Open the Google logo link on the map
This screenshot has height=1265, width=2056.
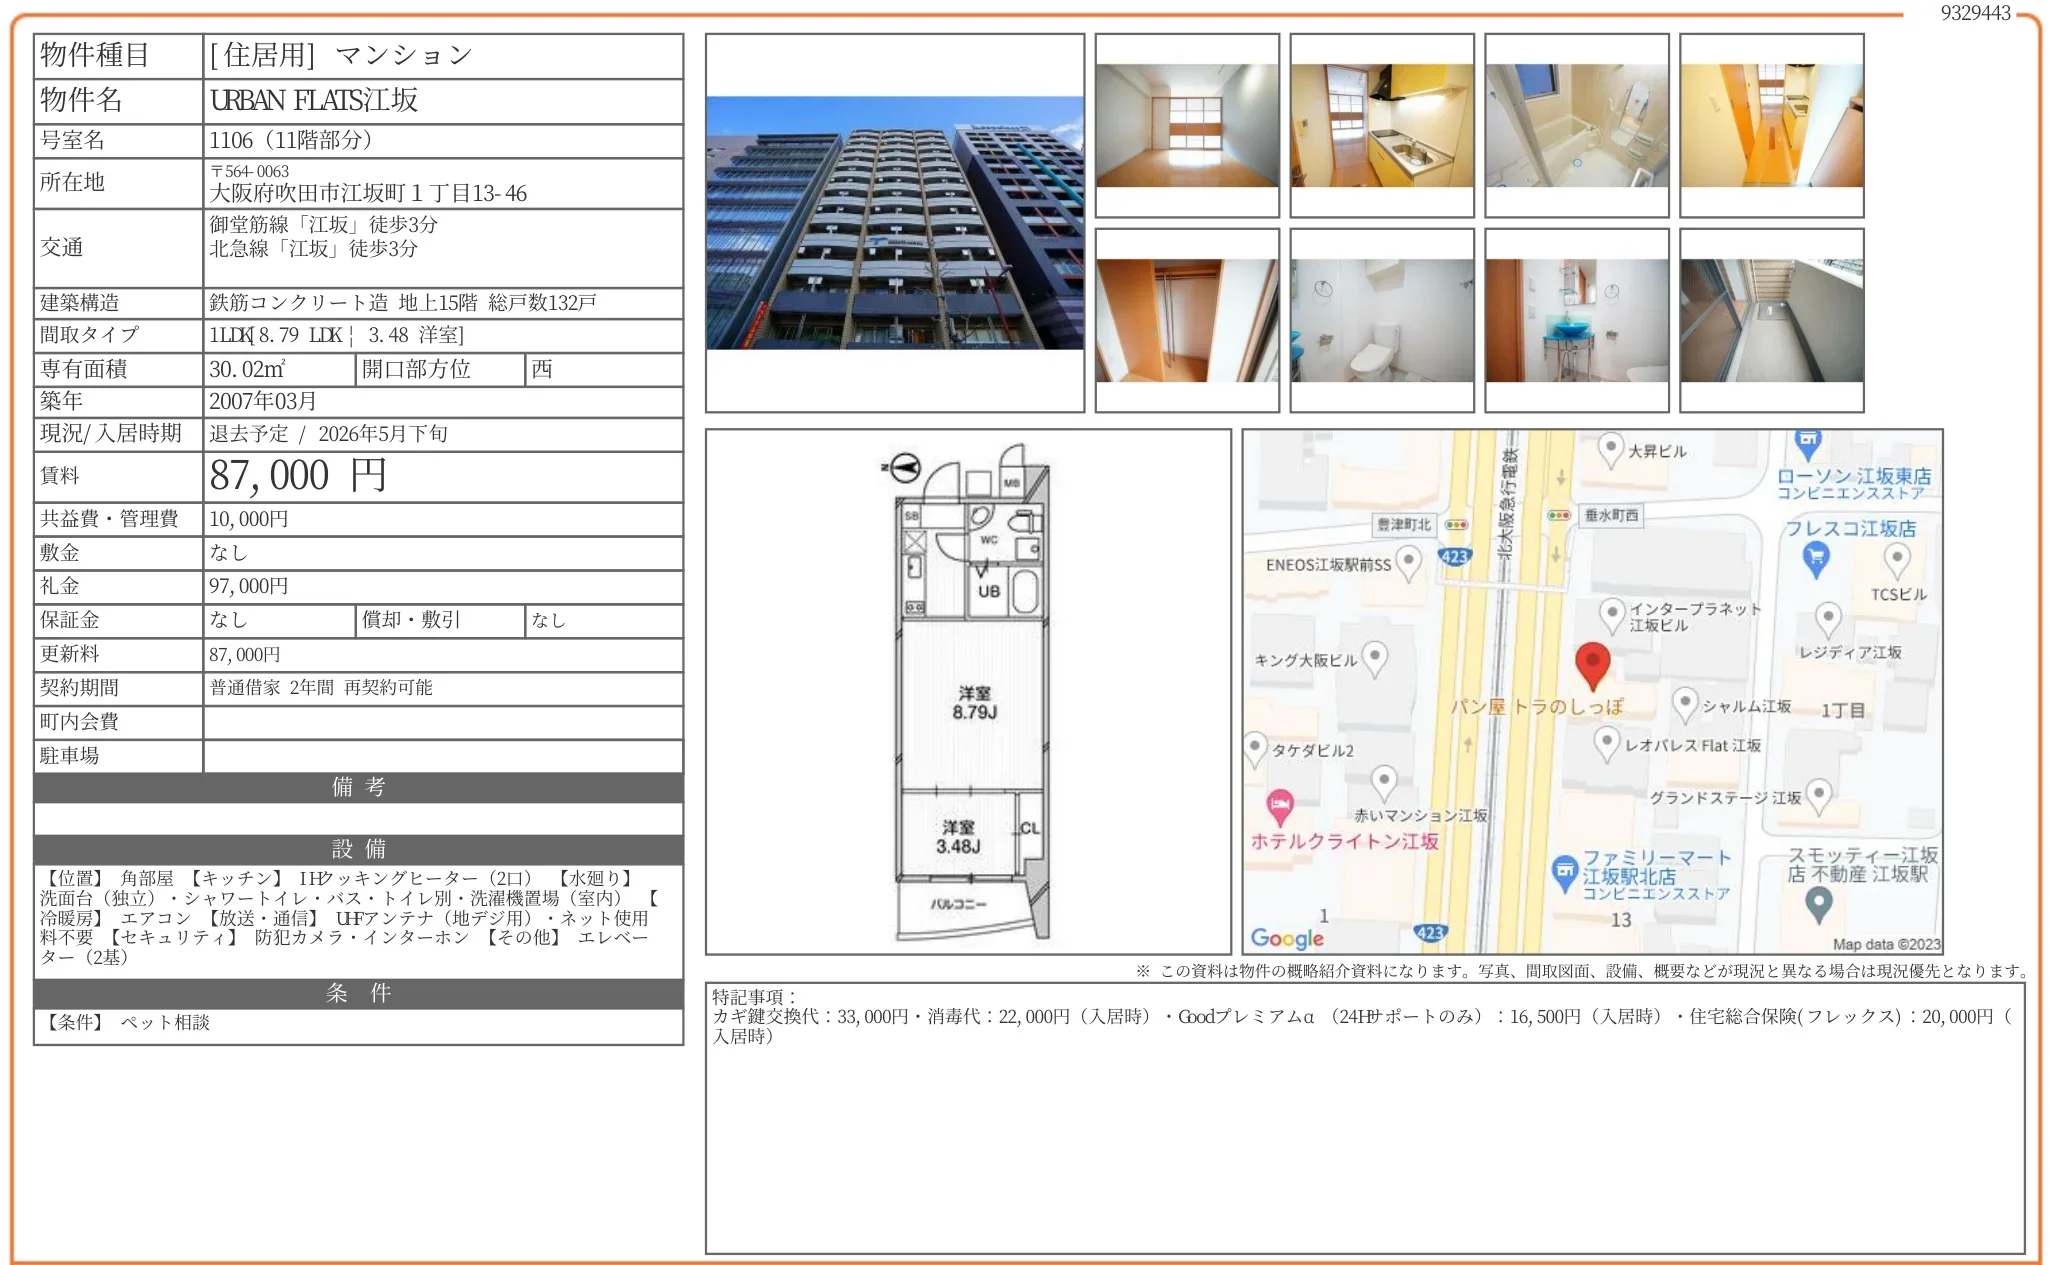click(1286, 937)
